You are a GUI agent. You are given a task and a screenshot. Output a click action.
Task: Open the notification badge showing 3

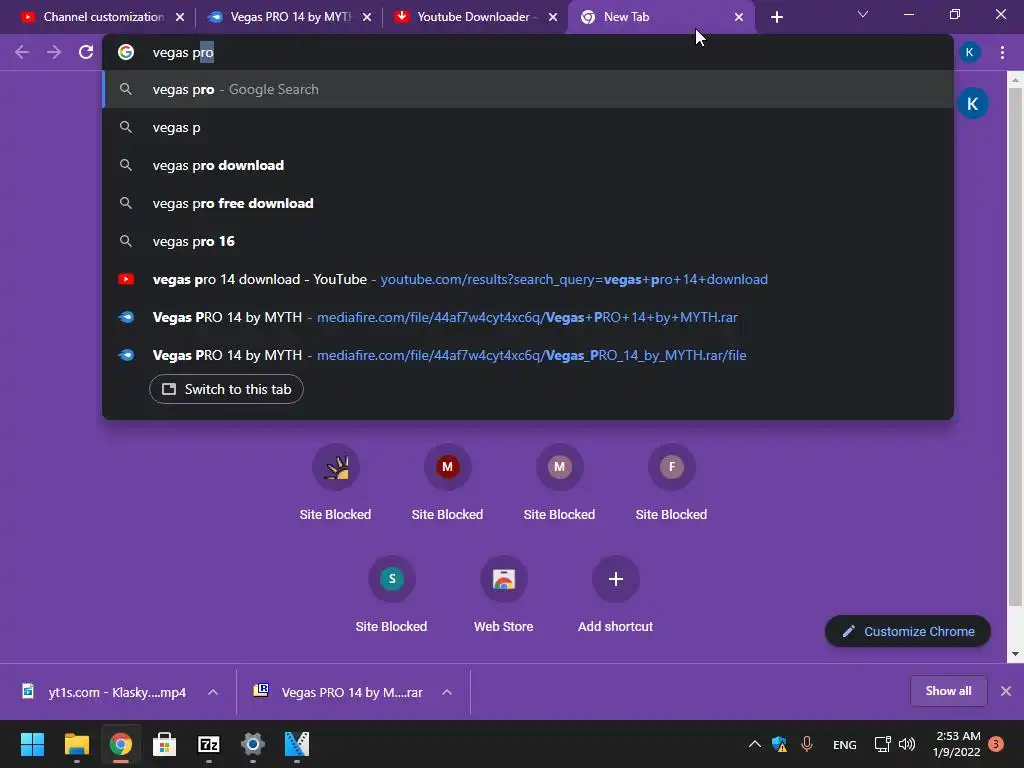[x=996, y=744]
